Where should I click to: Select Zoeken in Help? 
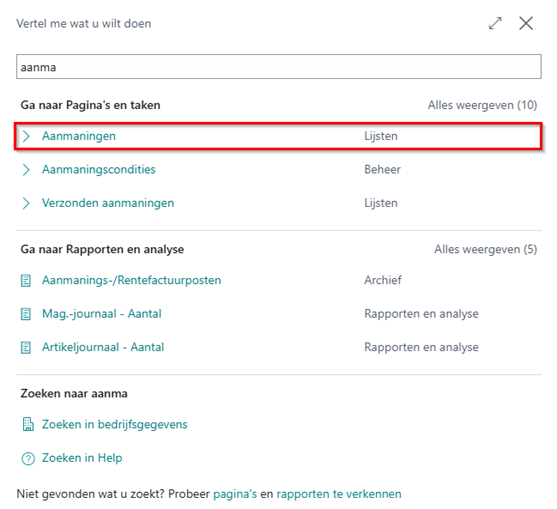[x=82, y=458]
